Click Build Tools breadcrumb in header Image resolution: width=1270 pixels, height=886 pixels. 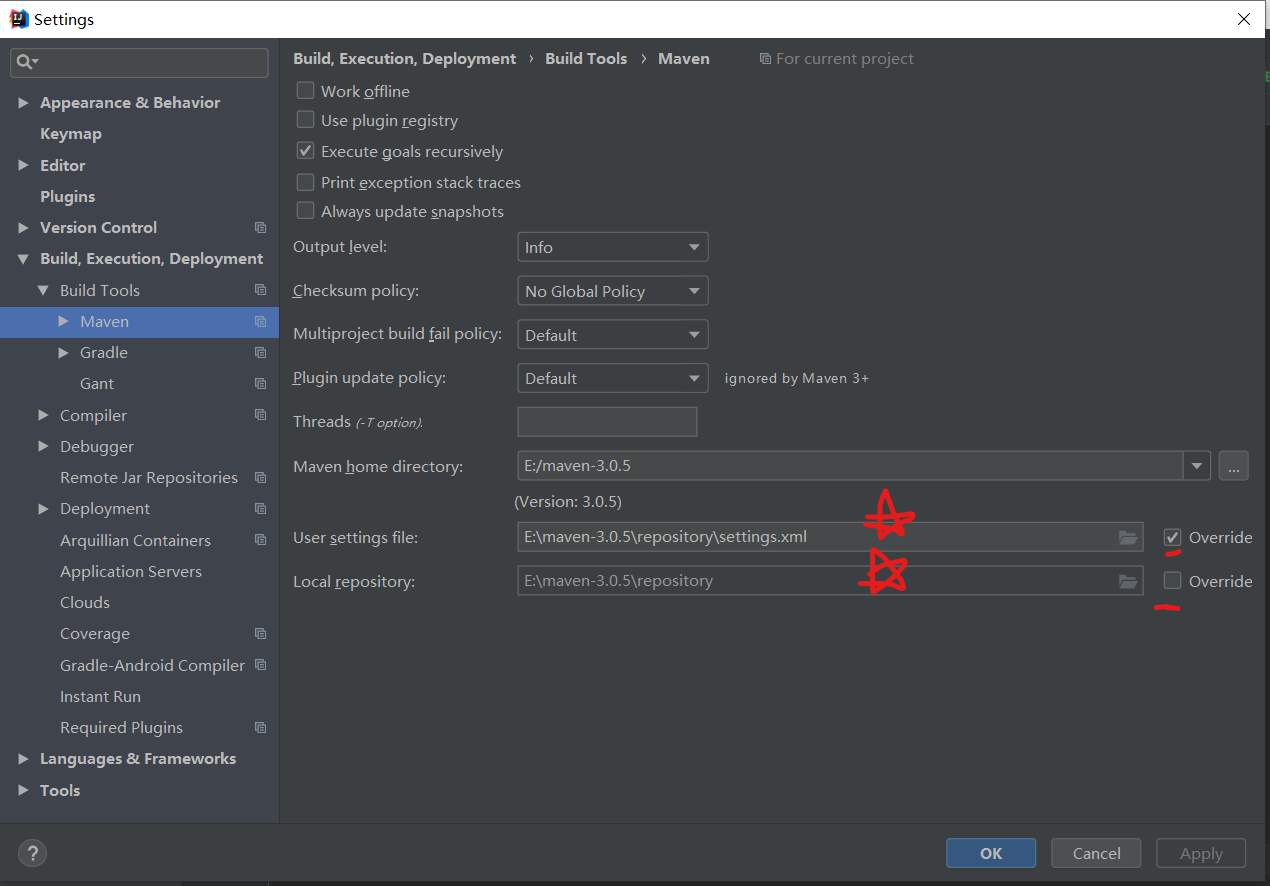[x=586, y=59]
